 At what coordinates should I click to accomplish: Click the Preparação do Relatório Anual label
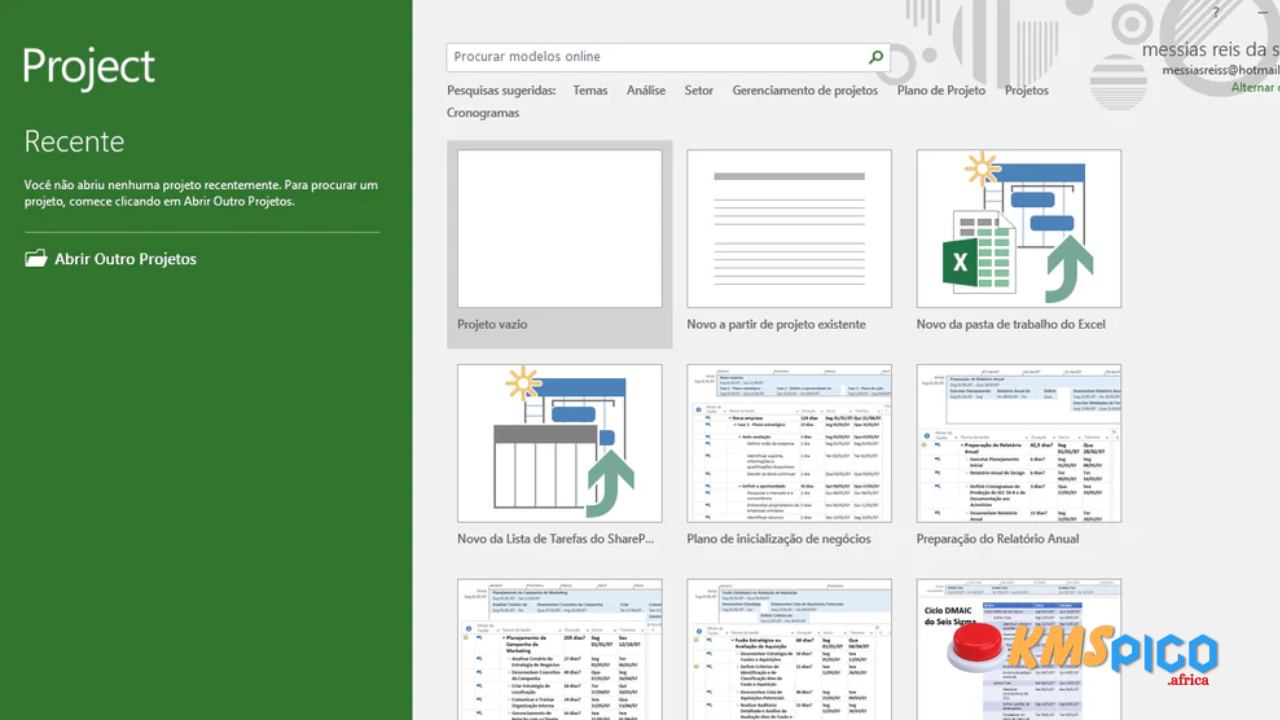998,539
